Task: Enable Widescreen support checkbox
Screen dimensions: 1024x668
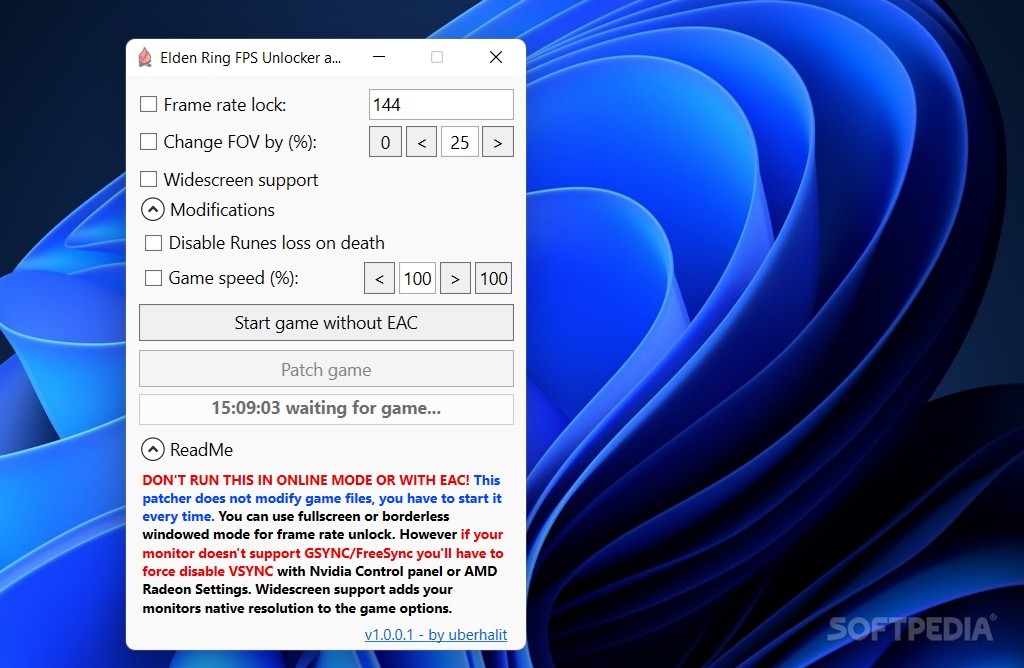Action: point(148,179)
